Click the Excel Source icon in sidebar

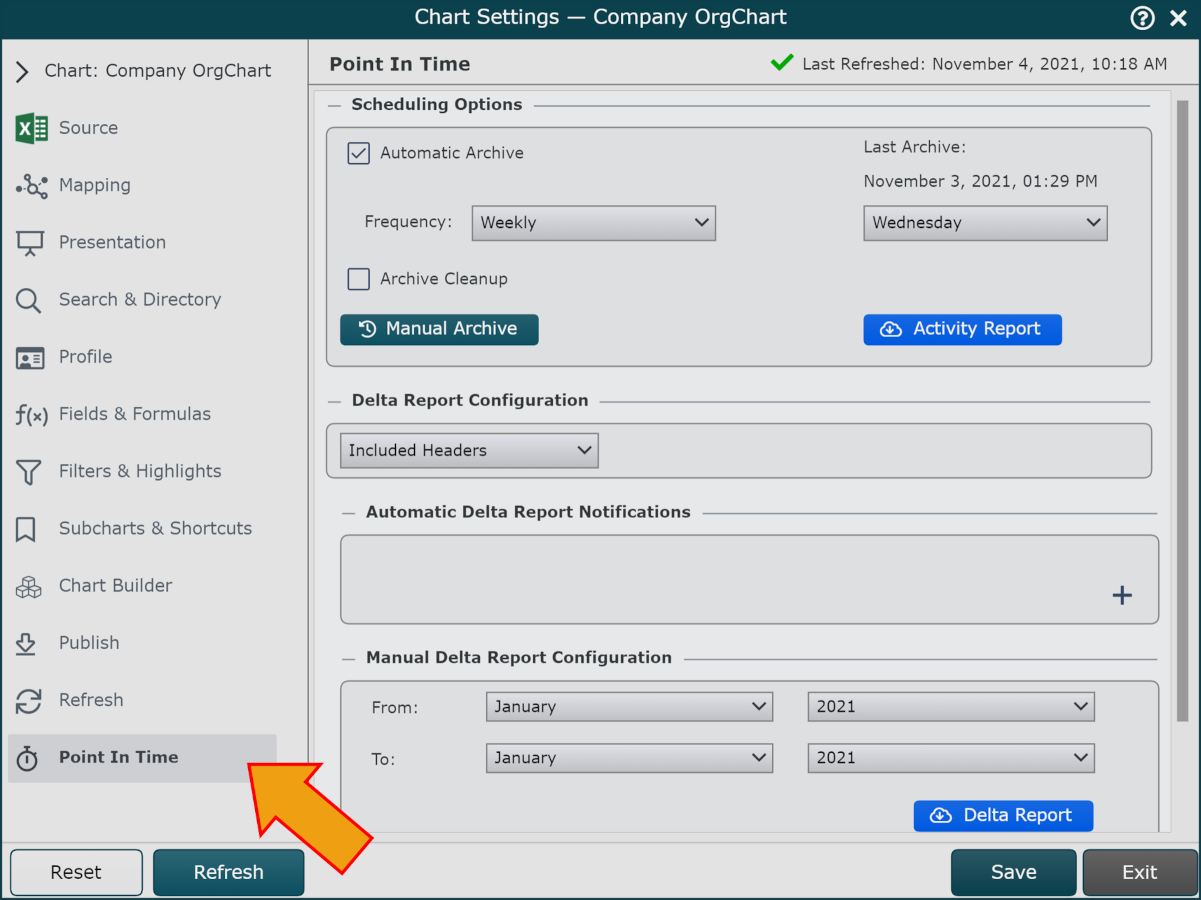tap(31, 128)
